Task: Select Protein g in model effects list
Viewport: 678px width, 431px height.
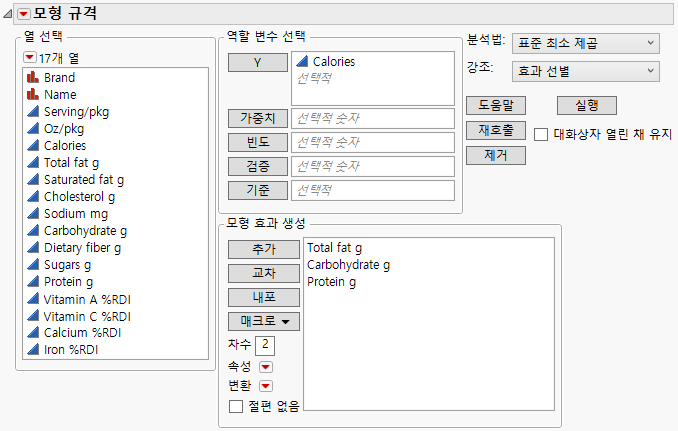Action: pyautogui.click(x=332, y=283)
